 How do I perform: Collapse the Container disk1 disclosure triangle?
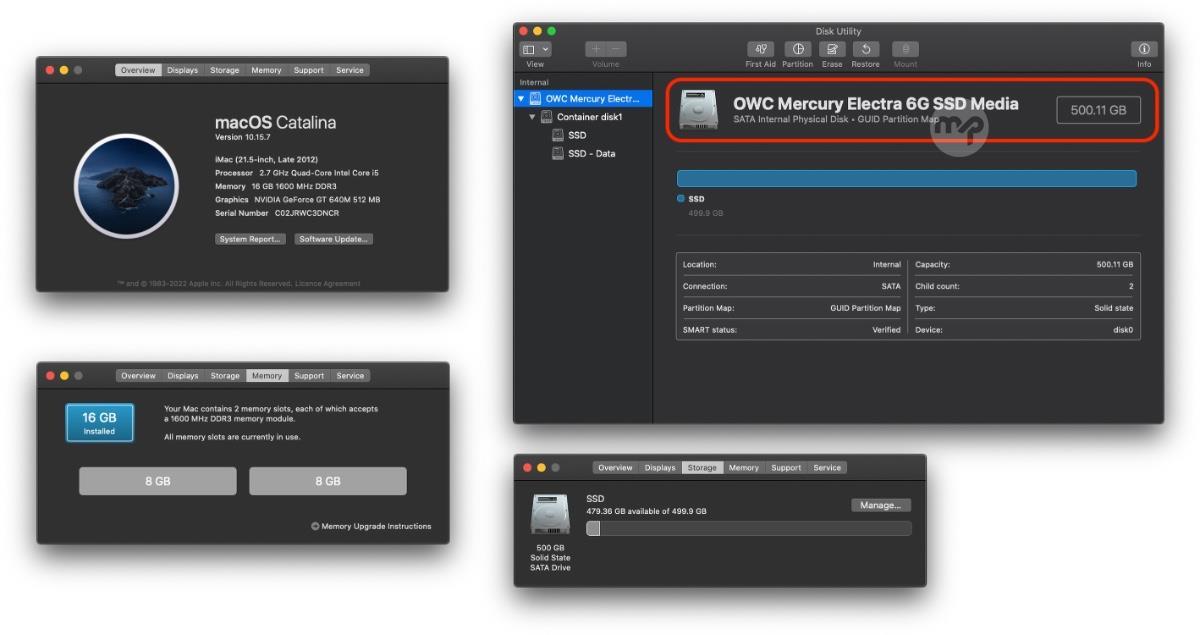[533, 117]
